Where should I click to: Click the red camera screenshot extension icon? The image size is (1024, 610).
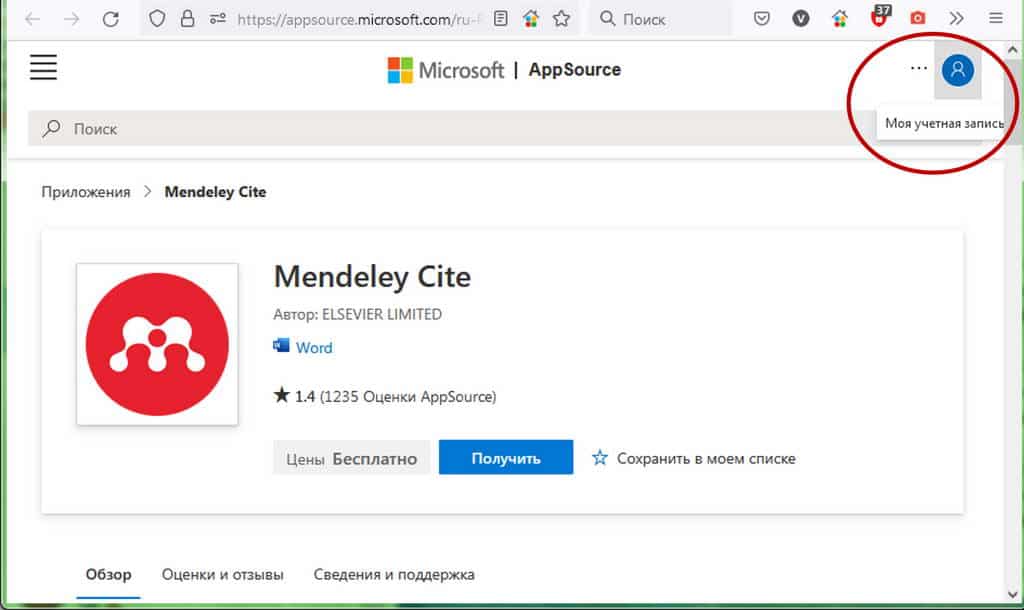918,18
